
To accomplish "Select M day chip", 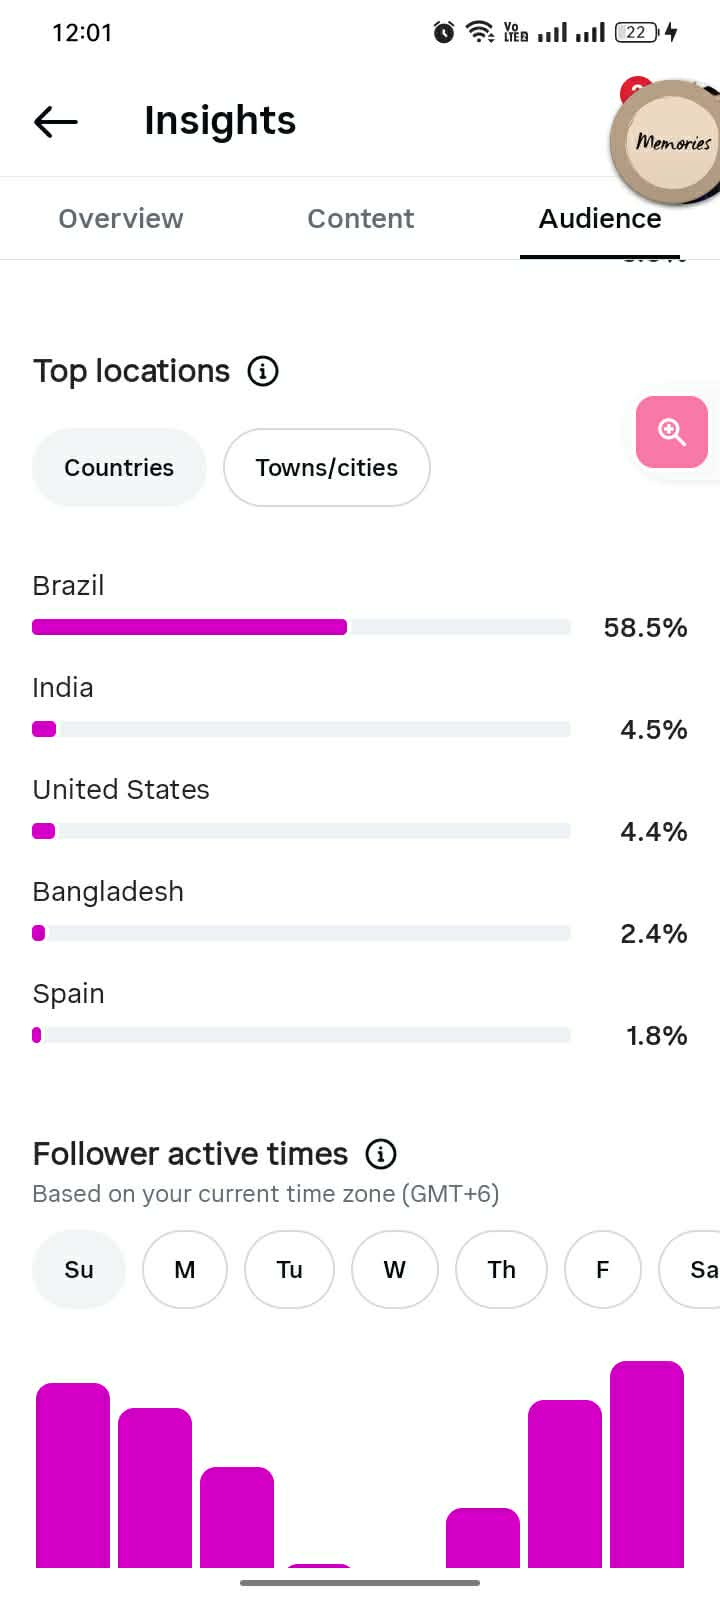I will coord(185,1269).
